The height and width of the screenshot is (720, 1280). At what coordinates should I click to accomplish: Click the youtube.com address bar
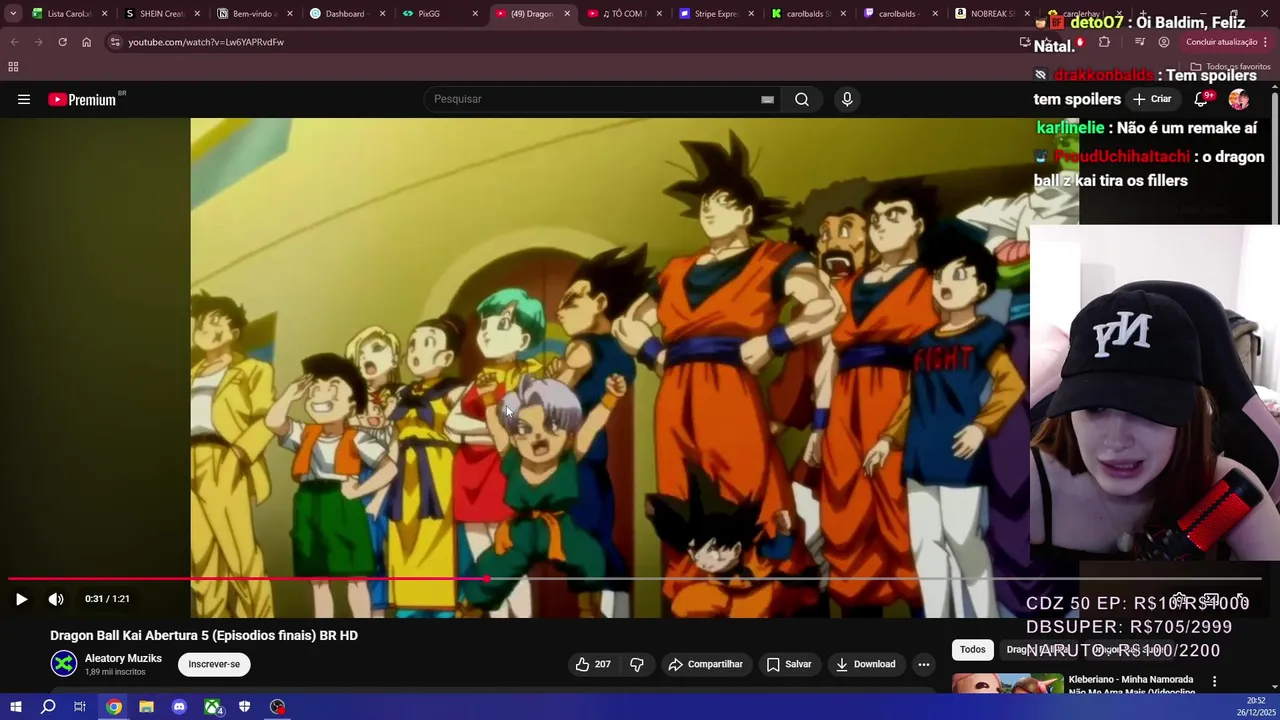(x=206, y=42)
